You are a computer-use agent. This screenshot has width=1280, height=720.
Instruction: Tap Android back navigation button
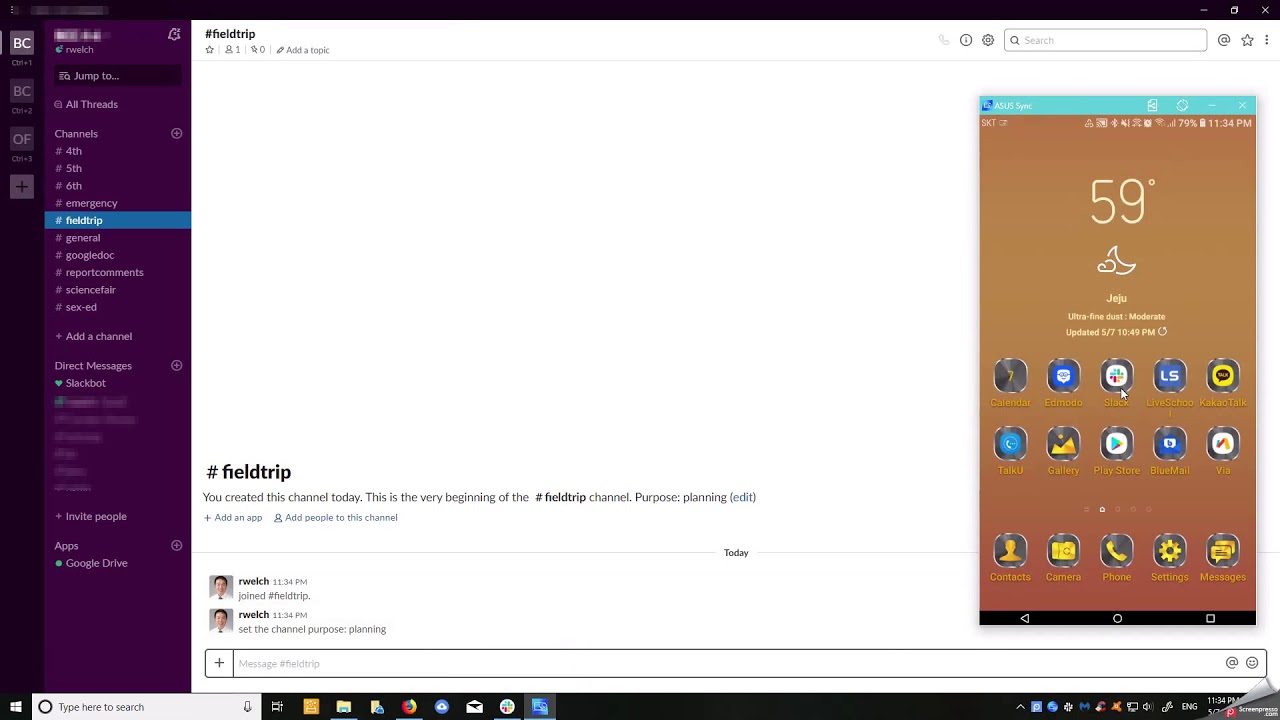[1025, 619]
